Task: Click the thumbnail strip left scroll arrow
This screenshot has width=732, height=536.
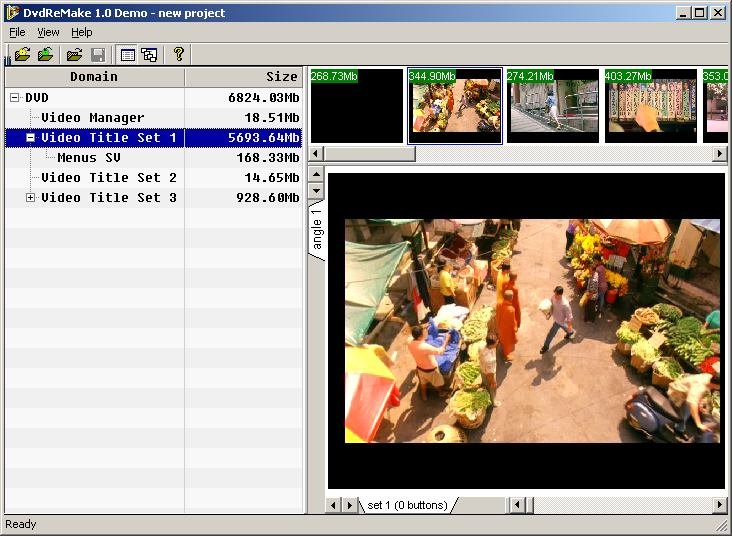Action: point(317,154)
